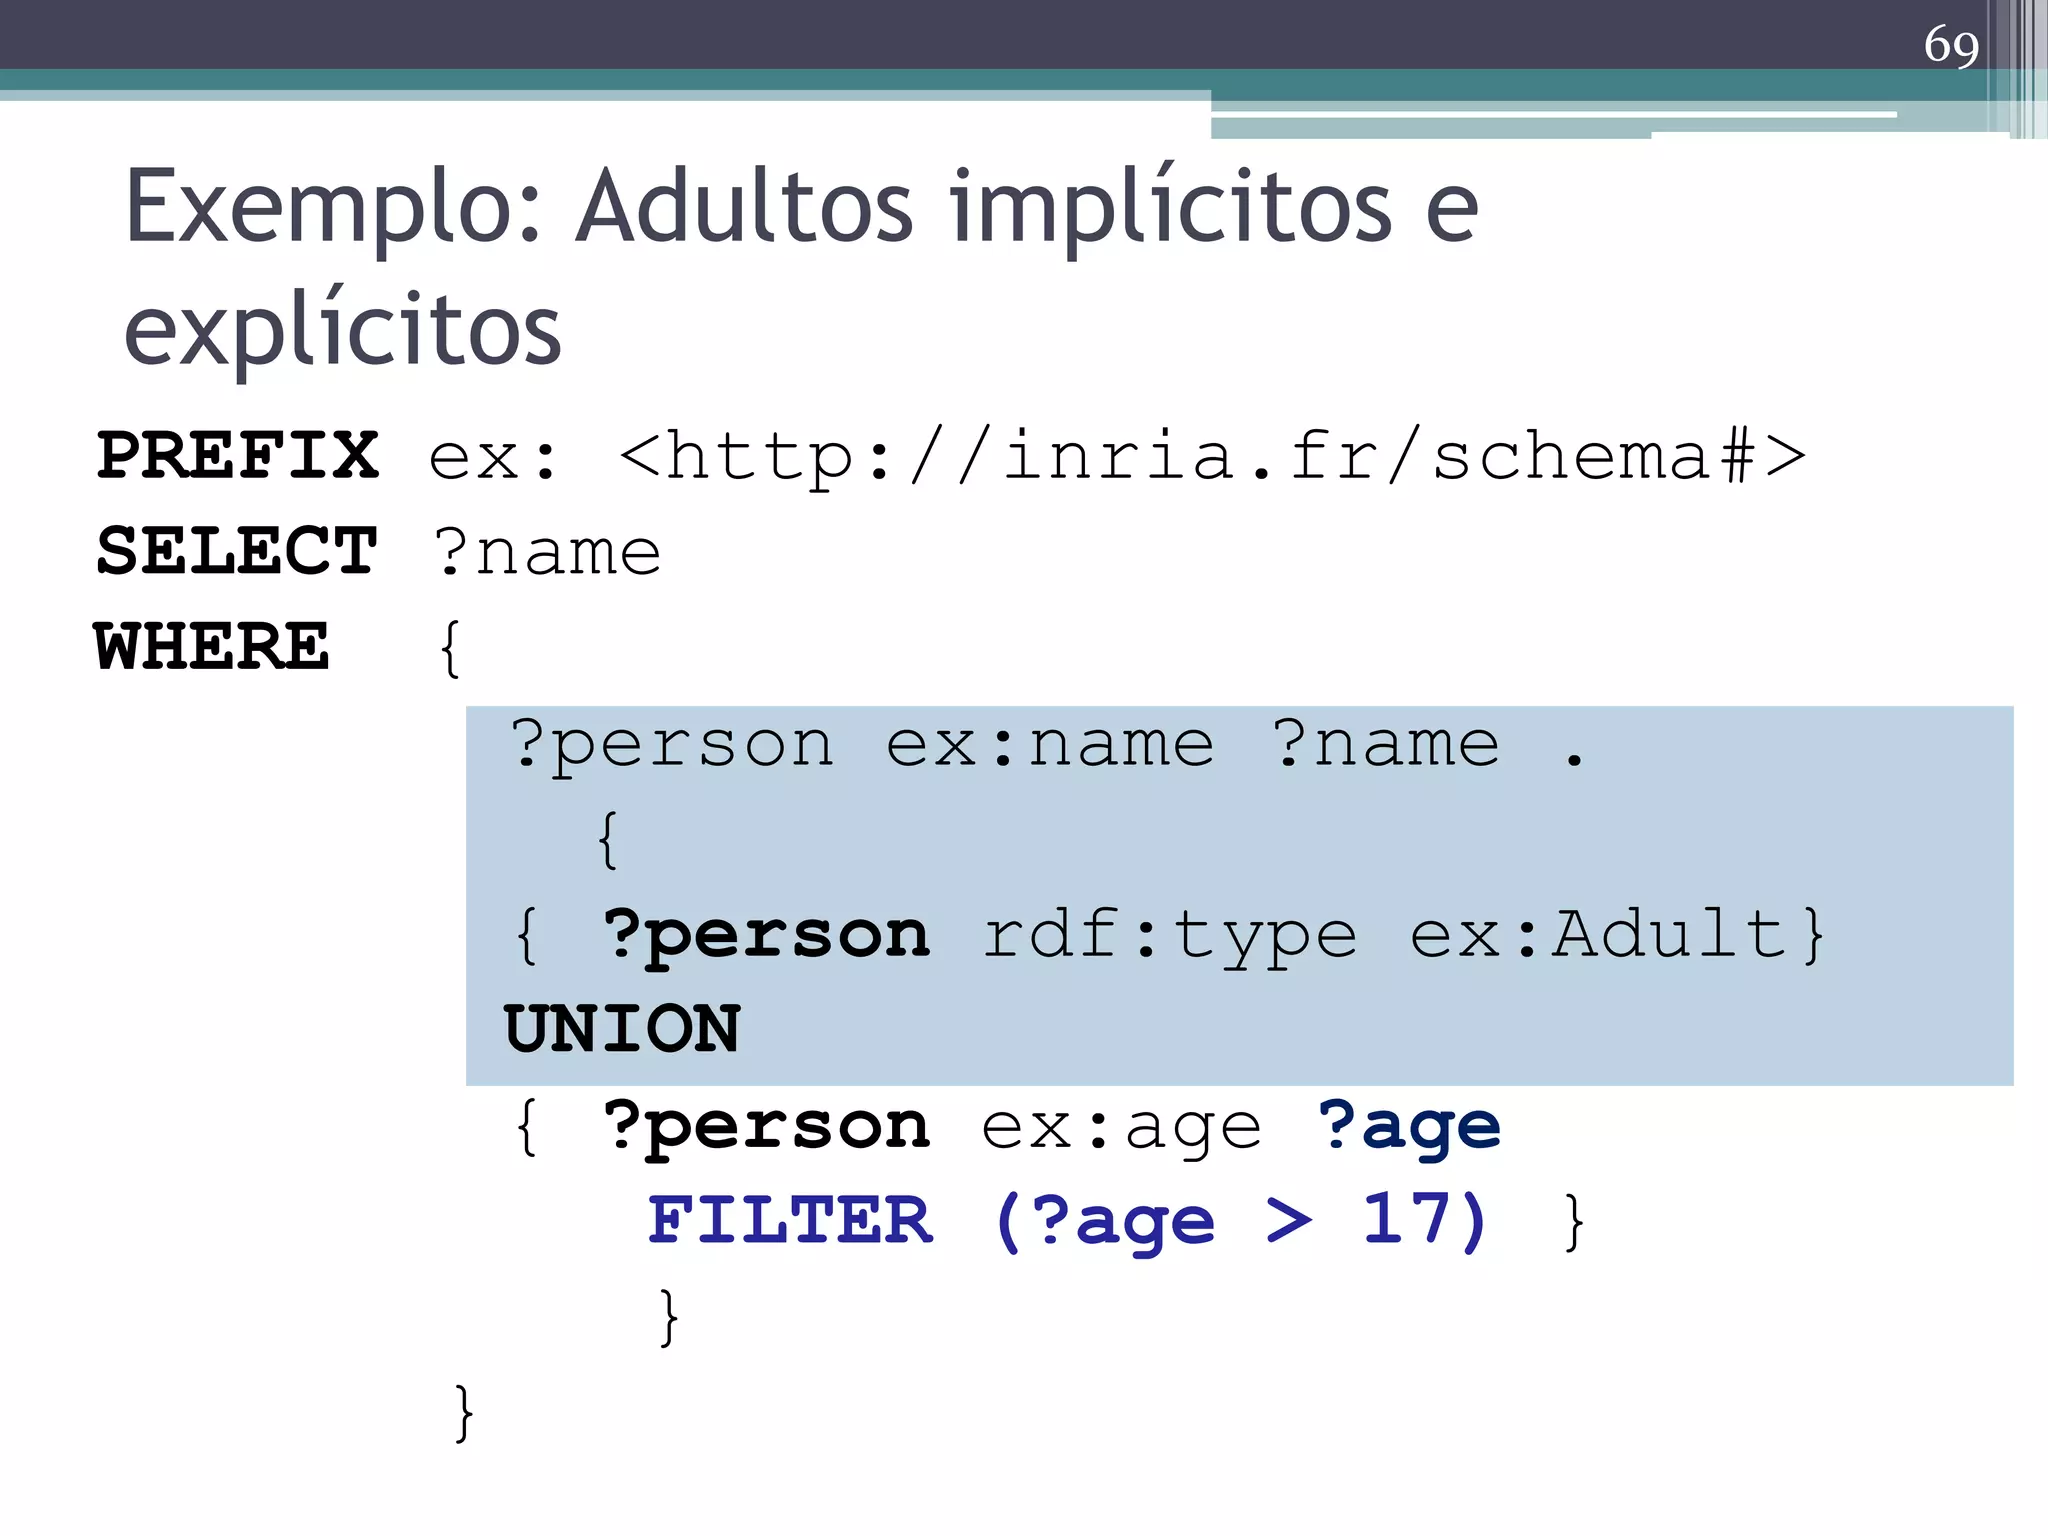The image size is (2048, 1536).
Task: Click the SELECT keyword
Action: tap(237, 551)
